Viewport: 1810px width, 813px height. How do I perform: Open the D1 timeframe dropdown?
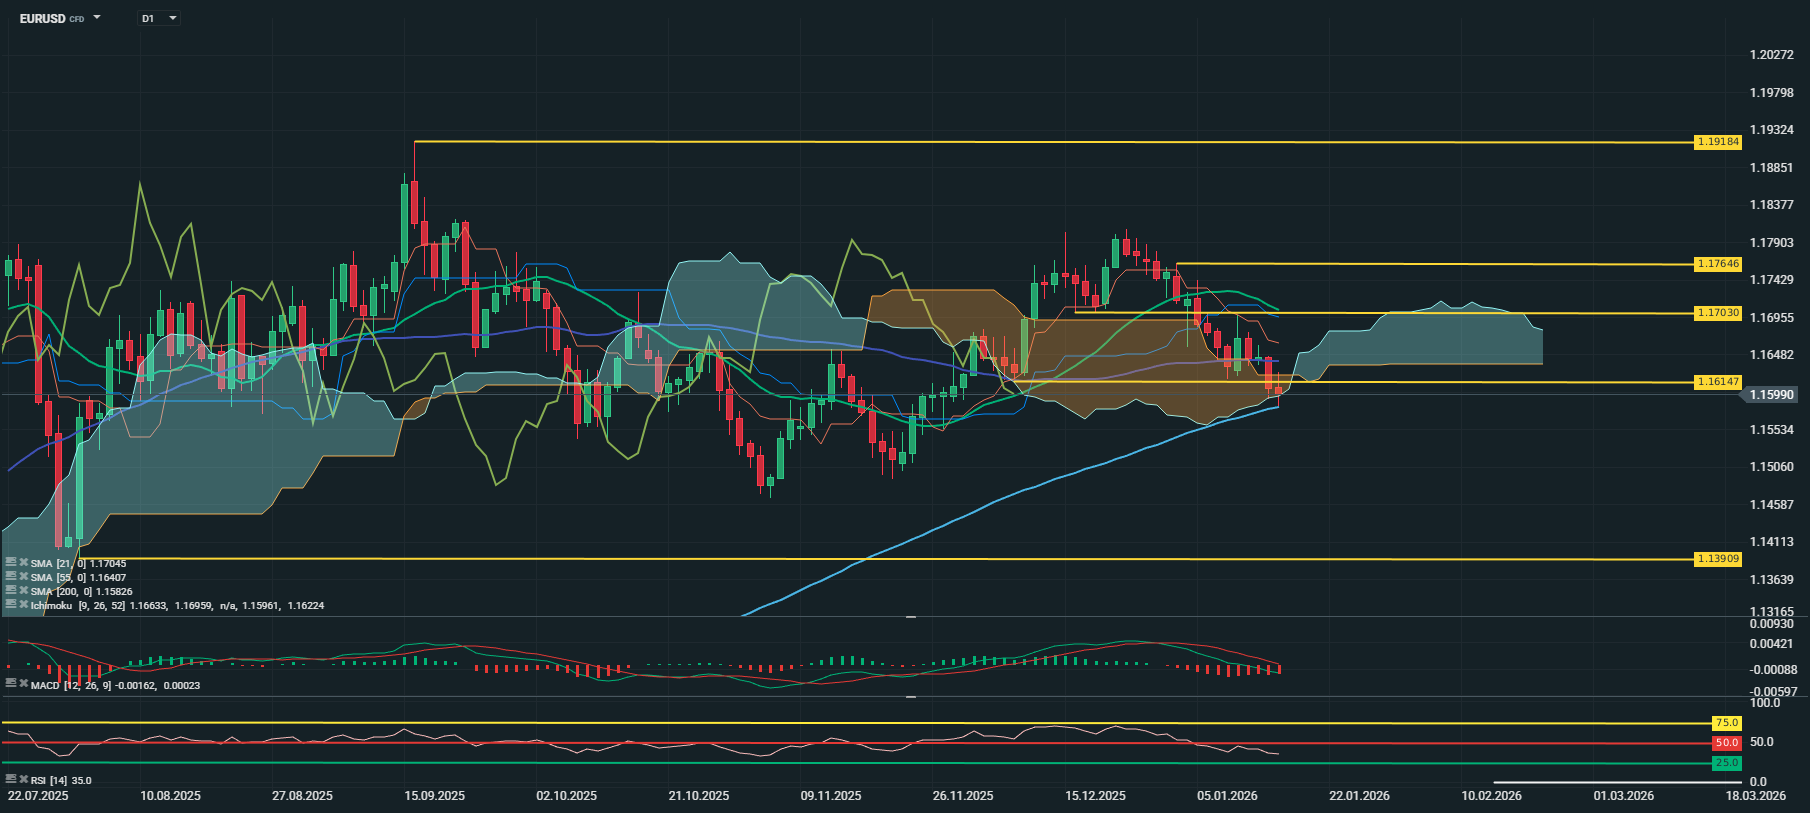(172, 18)
